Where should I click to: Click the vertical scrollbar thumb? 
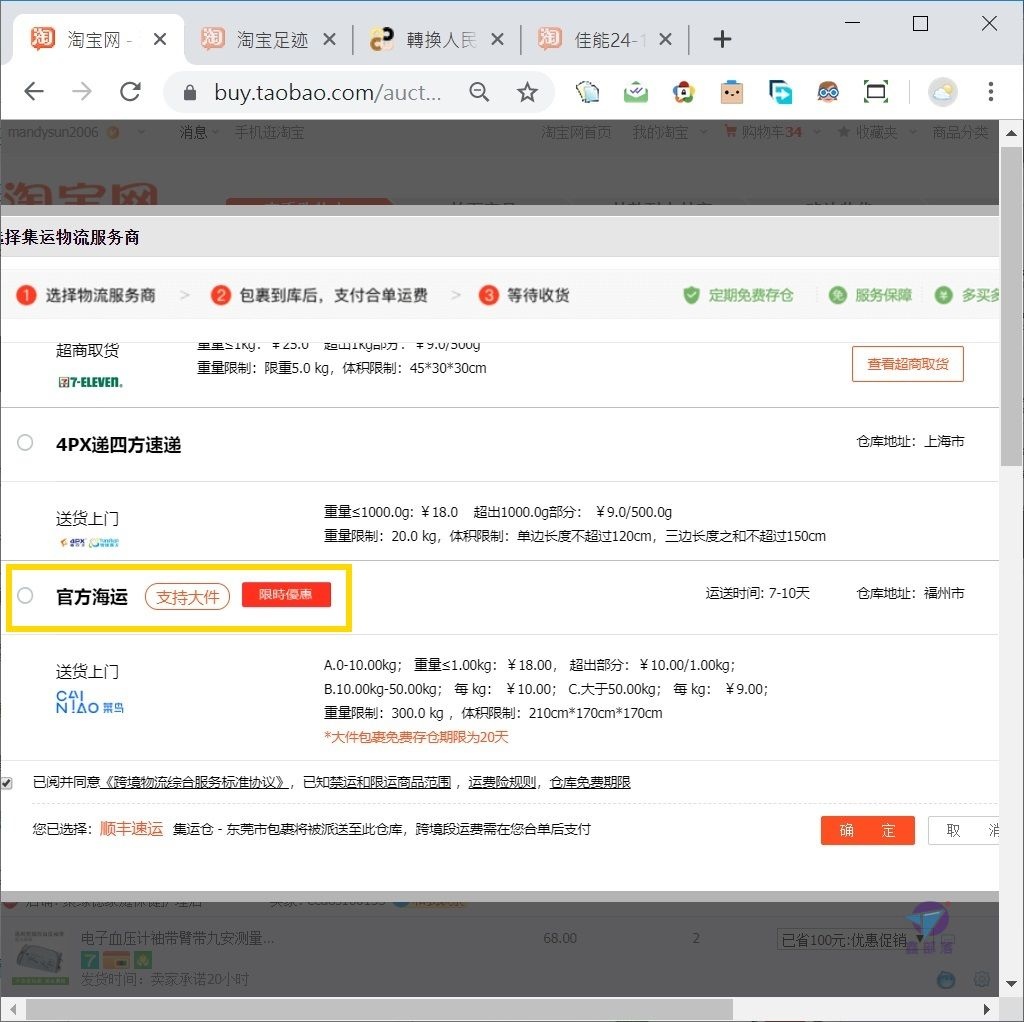click(1011, 306)
